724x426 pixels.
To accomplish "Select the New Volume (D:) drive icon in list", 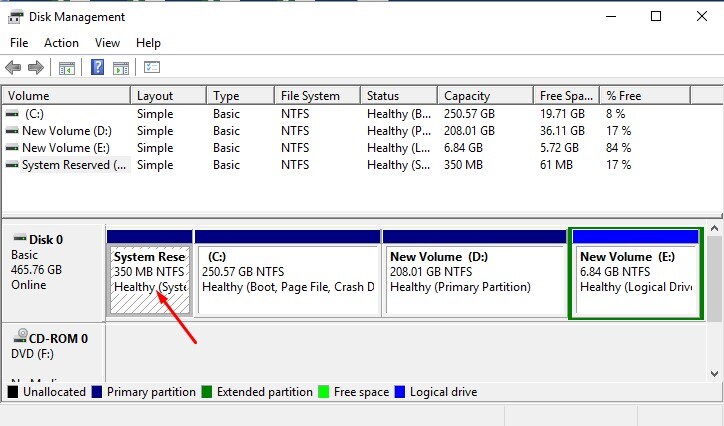I will 12,131.
